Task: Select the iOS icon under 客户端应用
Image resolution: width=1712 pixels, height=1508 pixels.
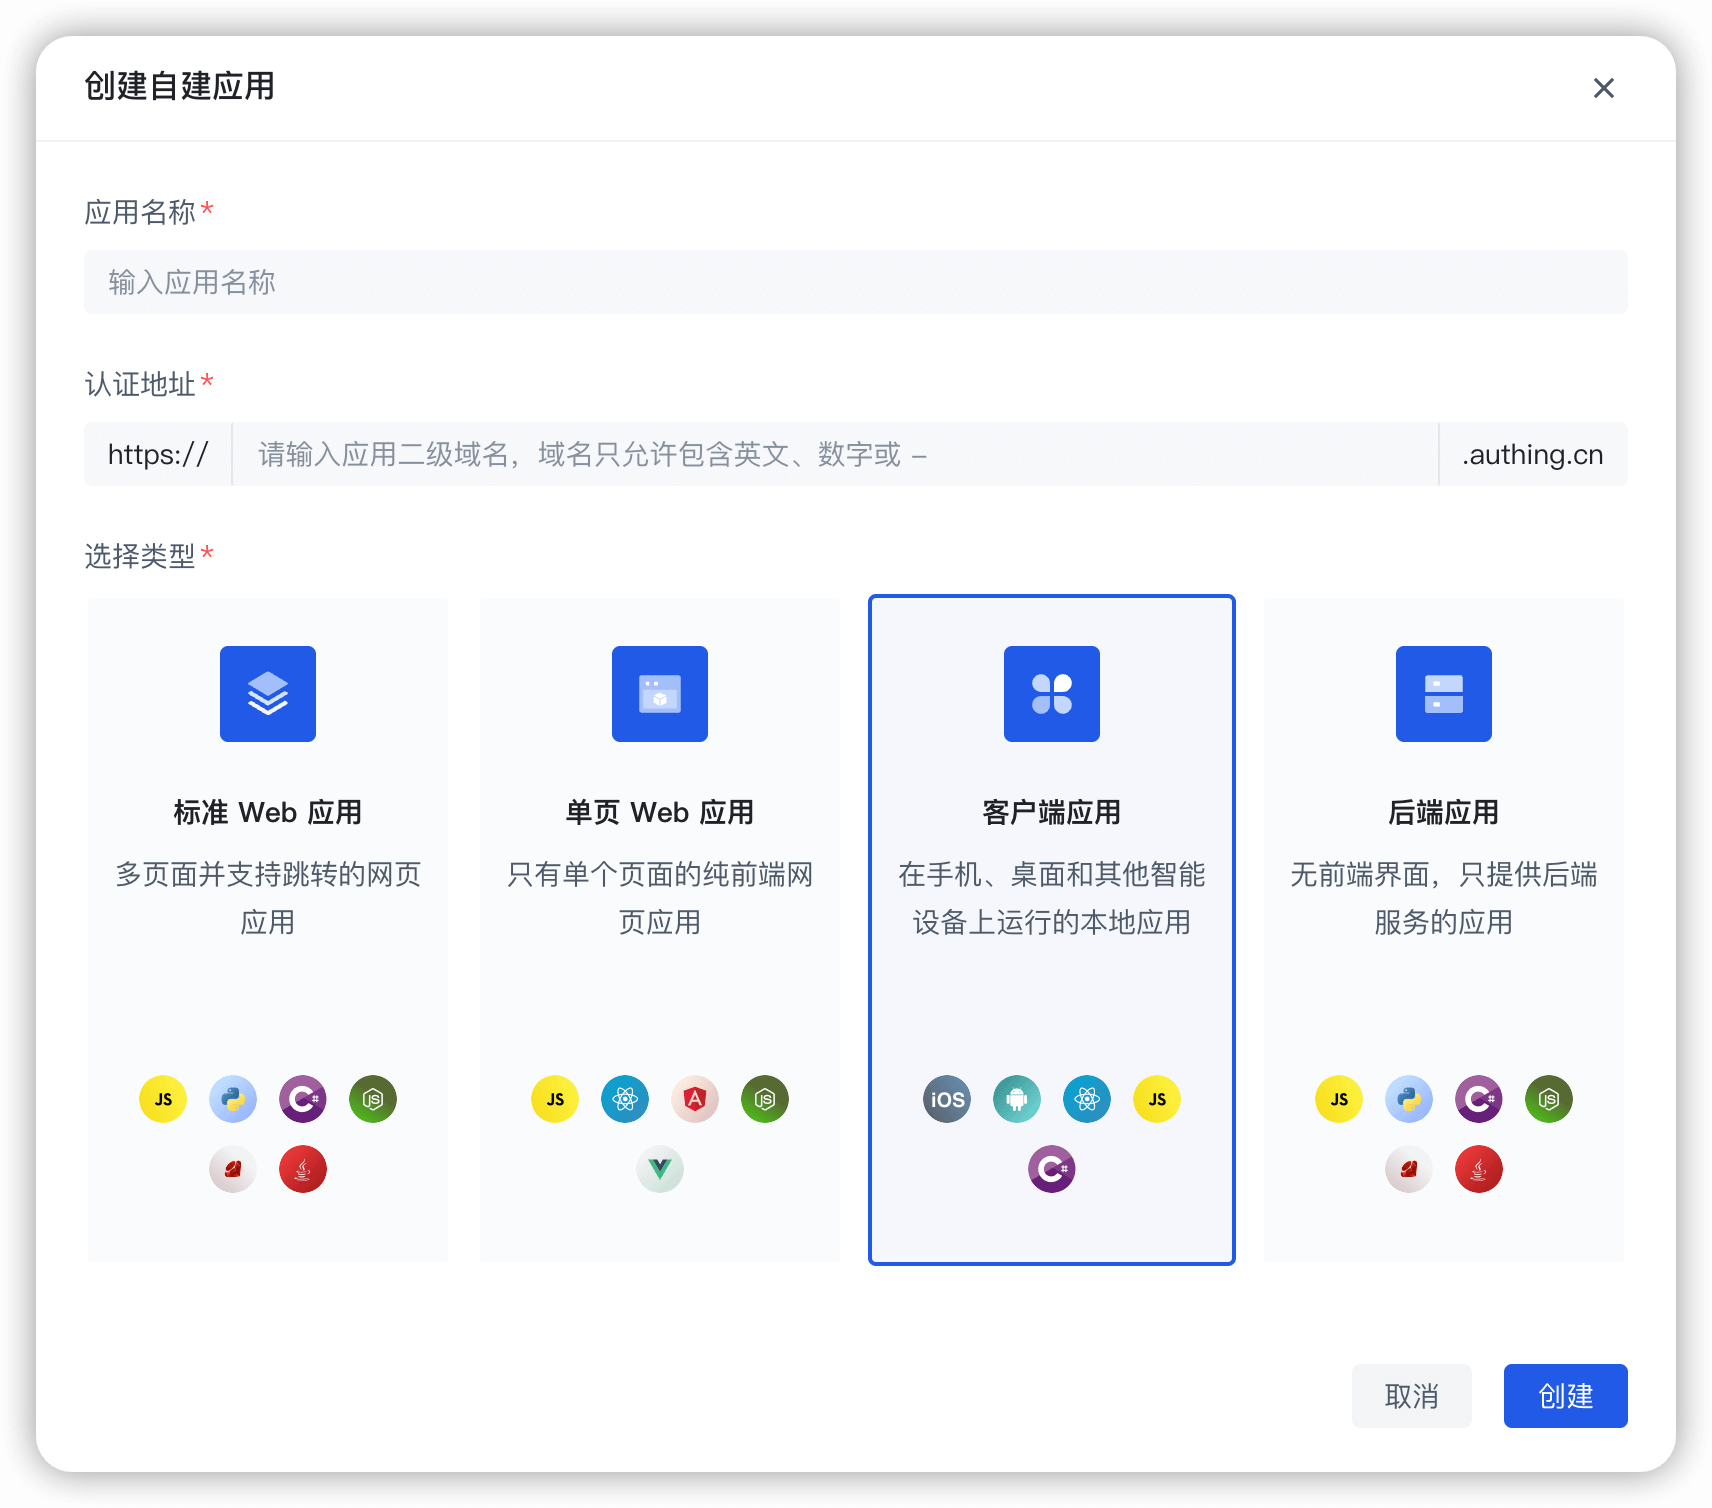Action: (946, 1099)
